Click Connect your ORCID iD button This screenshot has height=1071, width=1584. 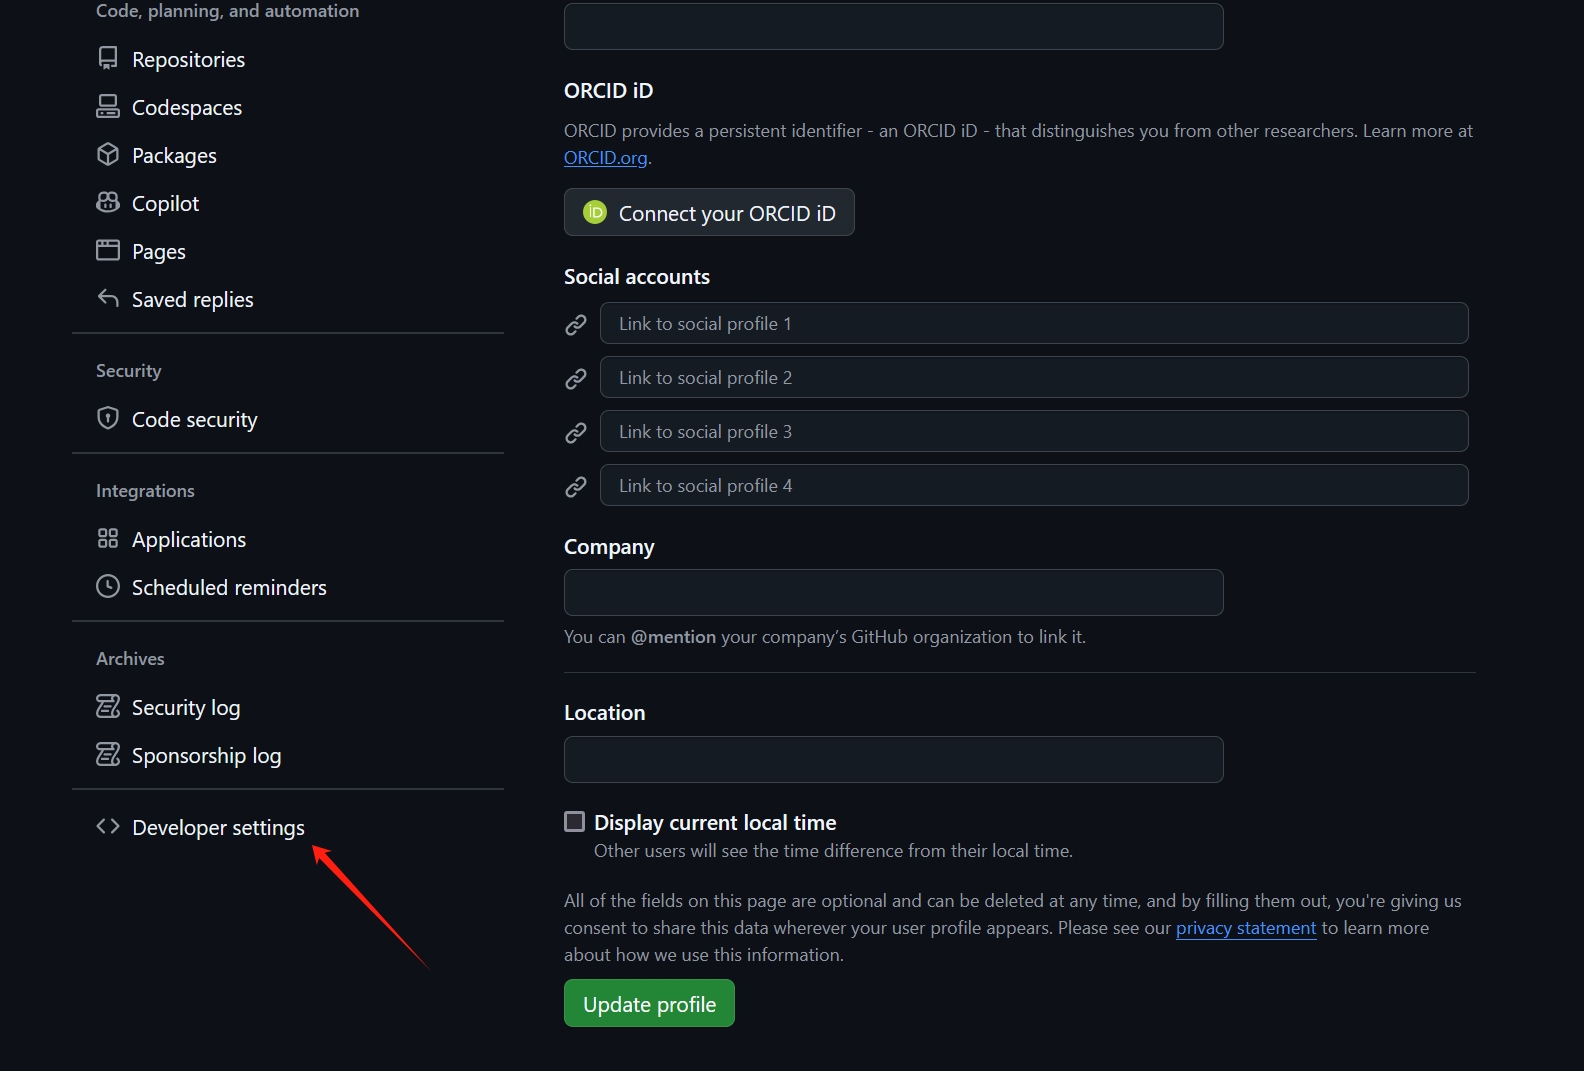[x=709, y=213]
